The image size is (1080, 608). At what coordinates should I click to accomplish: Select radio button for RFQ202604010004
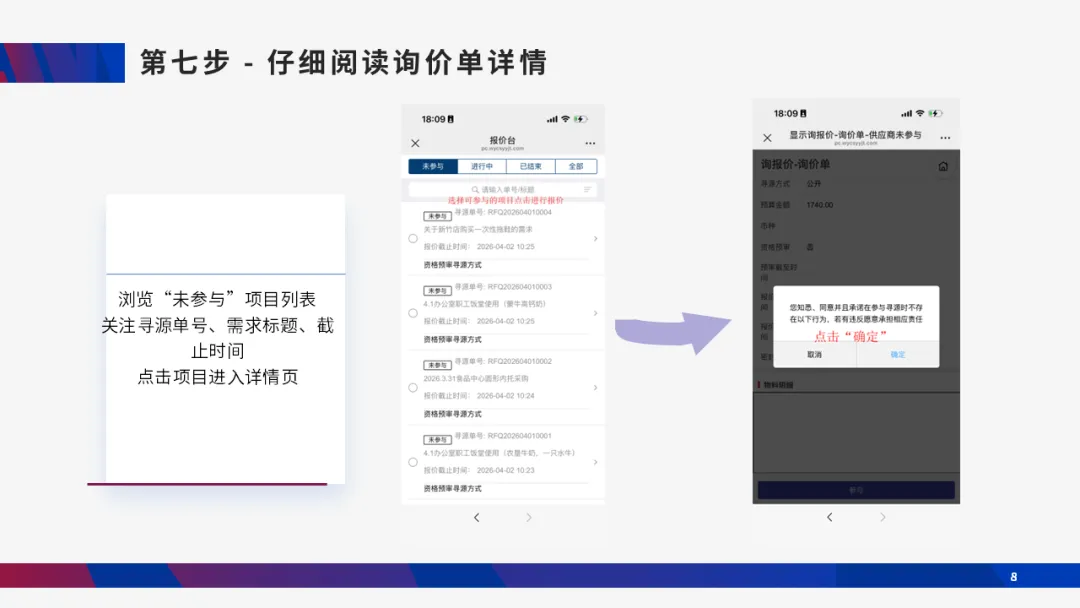[x=413, y=238]
